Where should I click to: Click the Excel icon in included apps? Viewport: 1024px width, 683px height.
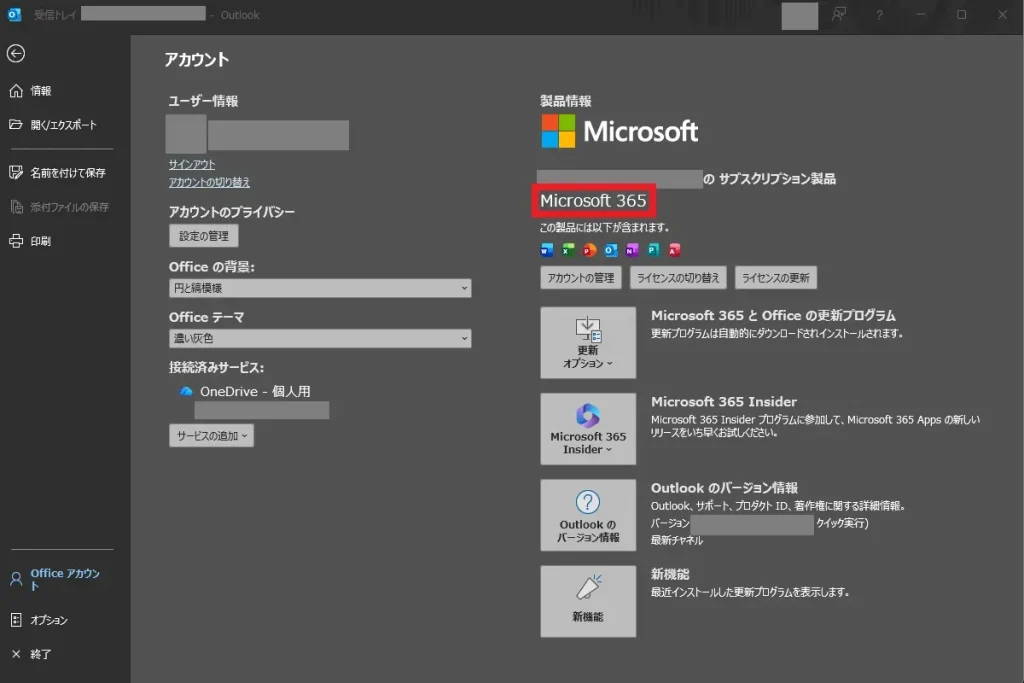568,249
